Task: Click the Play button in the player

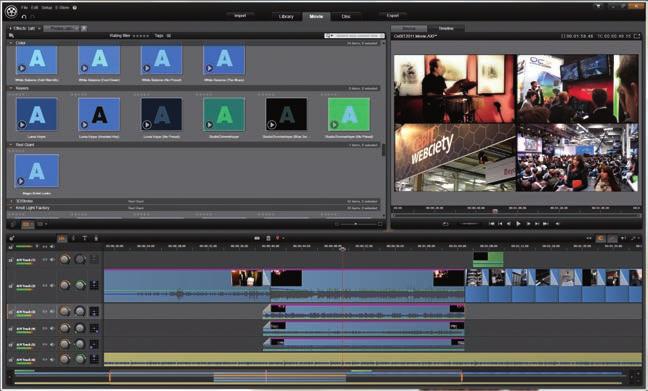Action: point(518,224)
